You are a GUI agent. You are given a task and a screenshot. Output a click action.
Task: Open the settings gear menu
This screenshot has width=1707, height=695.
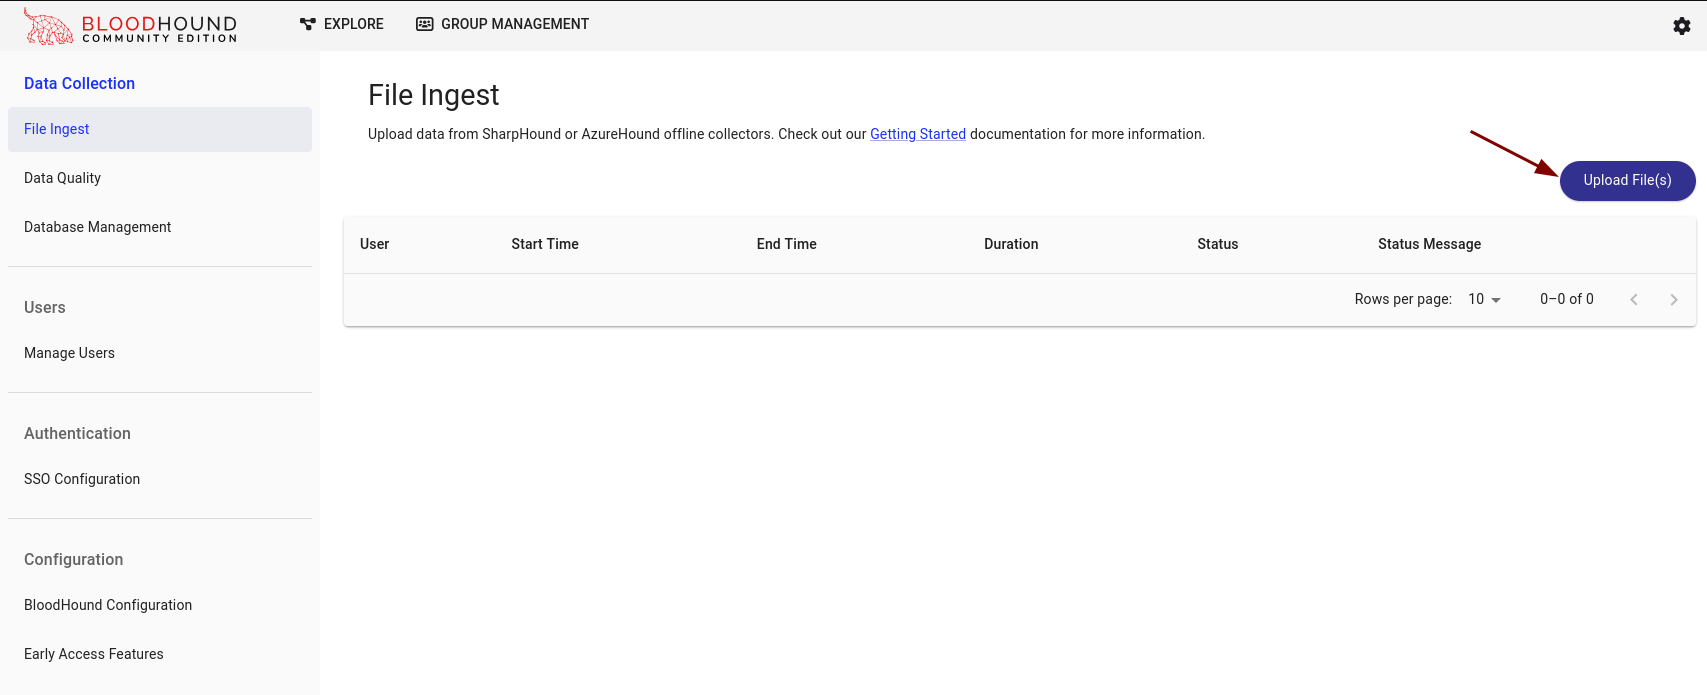(1682, 26)
